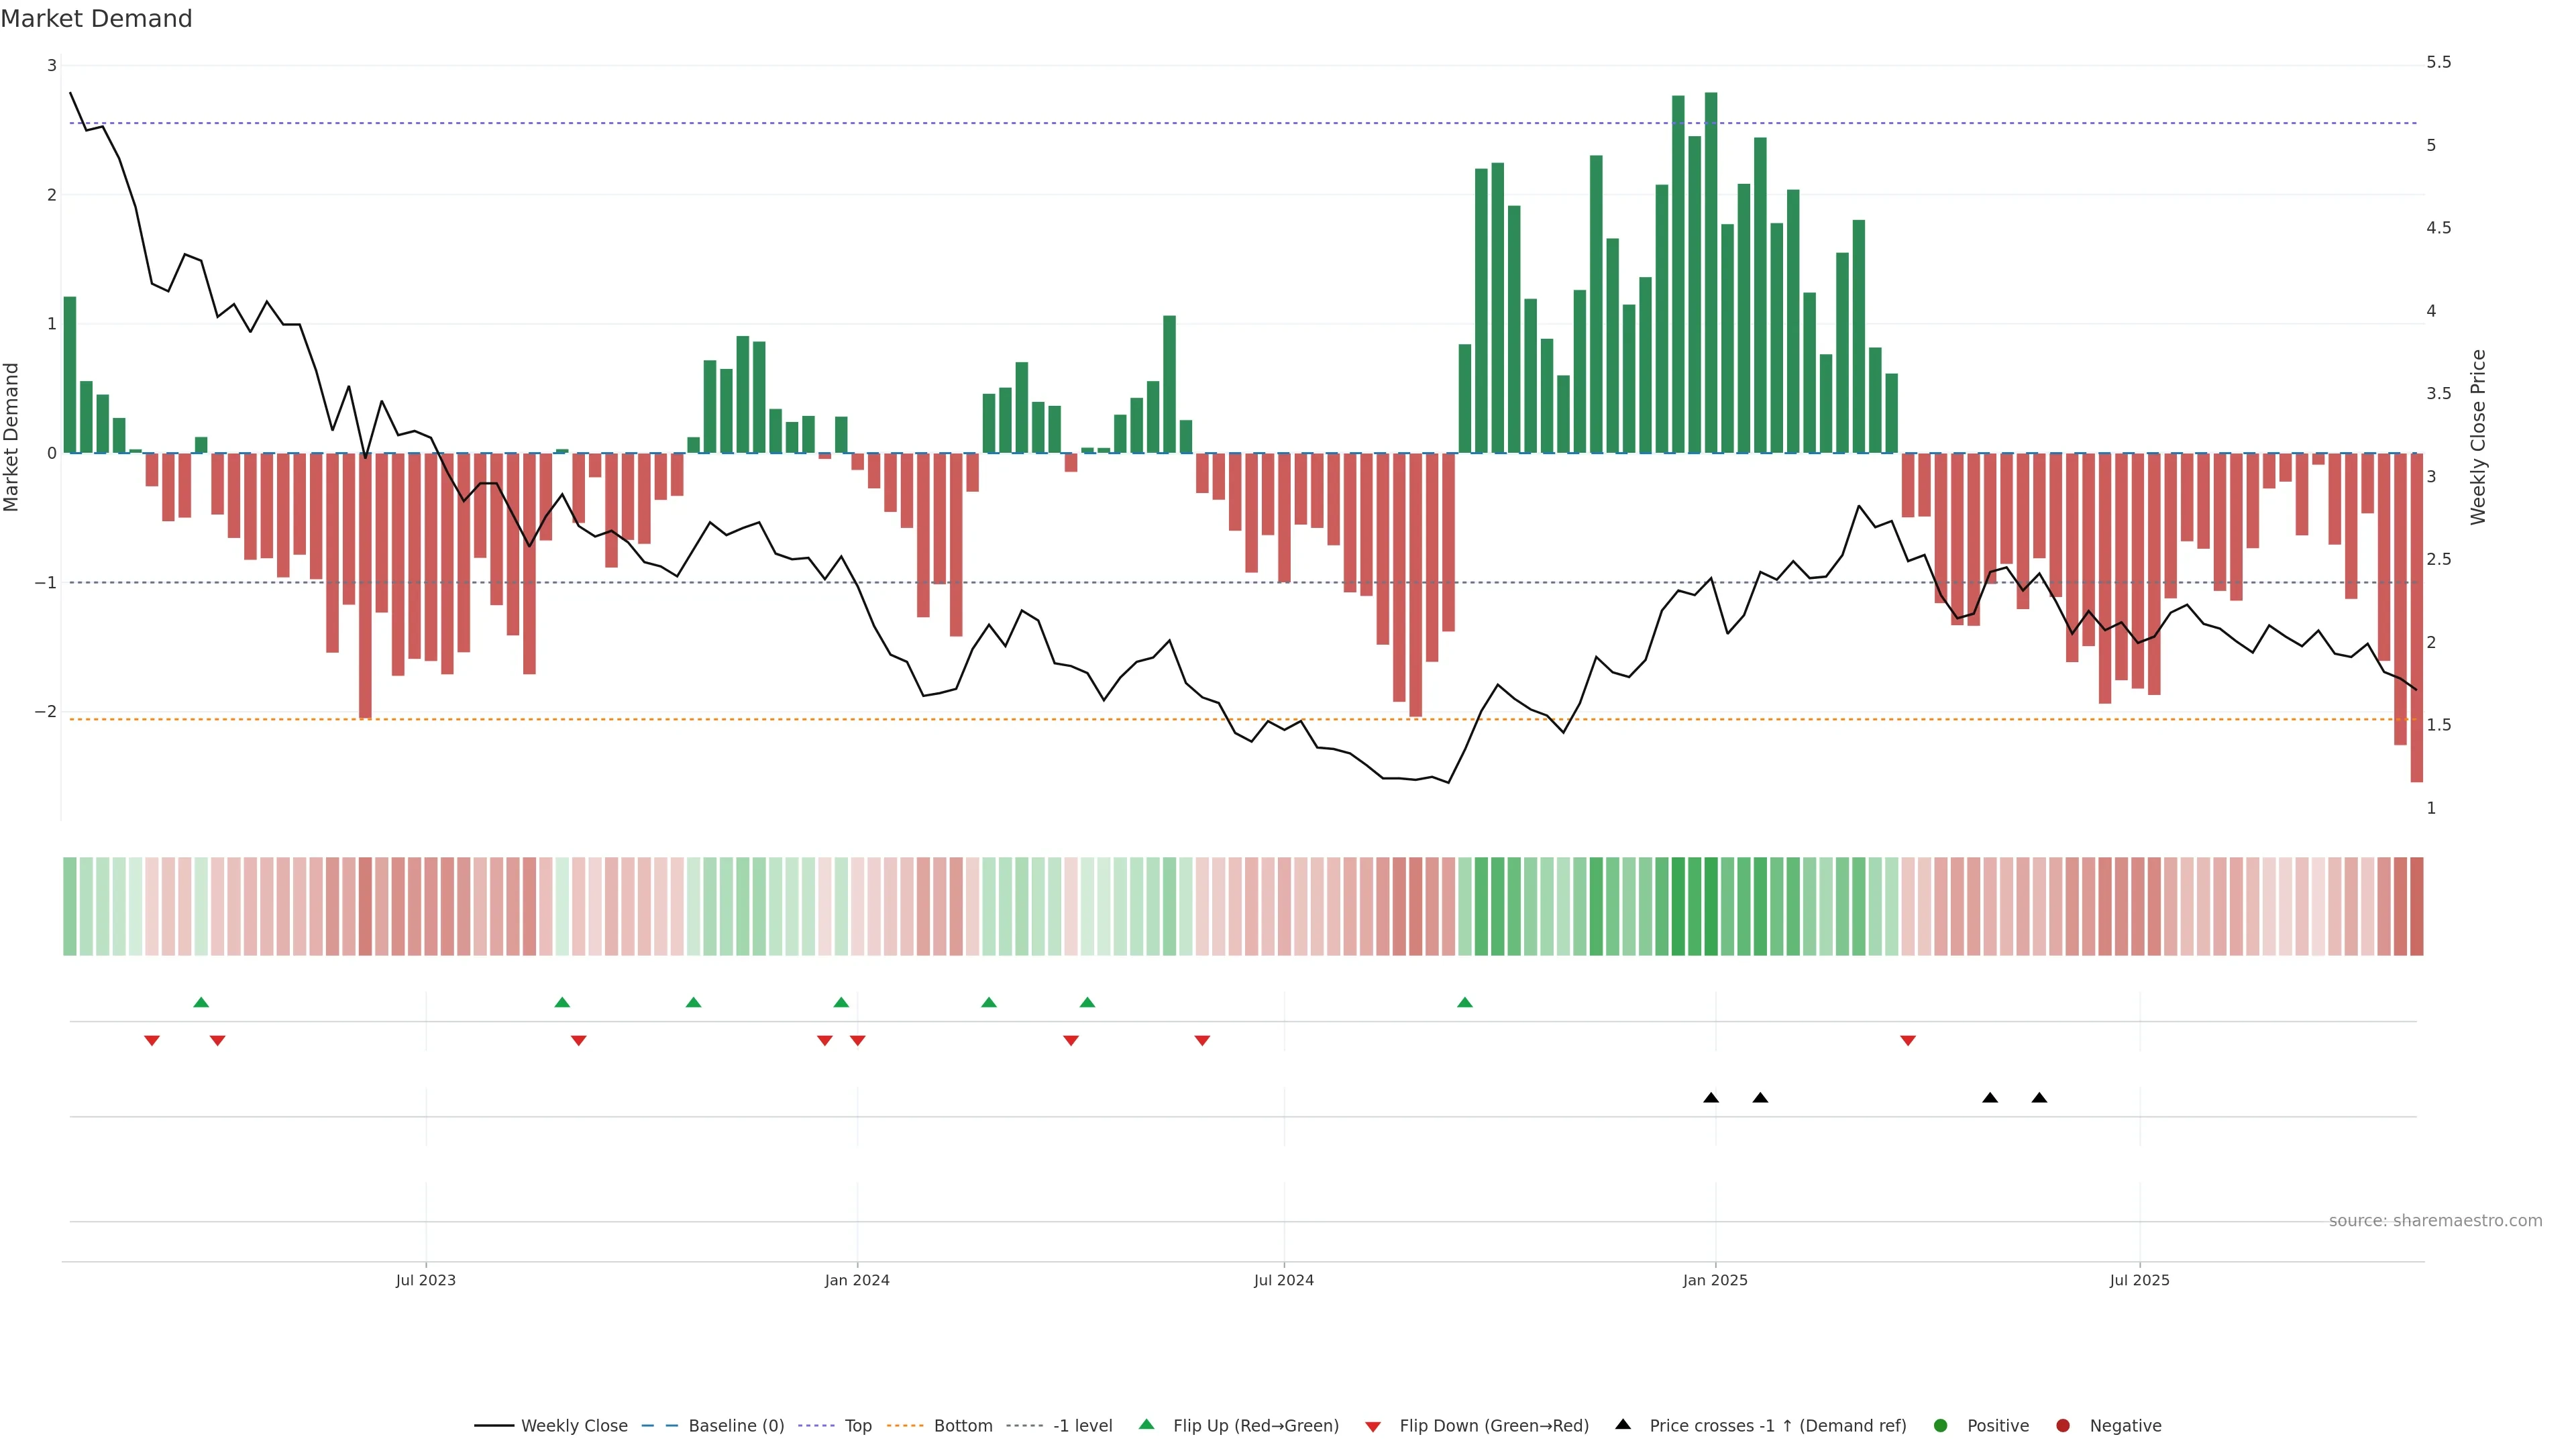Click the source sharemaestro.com text

pos(2435,1221)
